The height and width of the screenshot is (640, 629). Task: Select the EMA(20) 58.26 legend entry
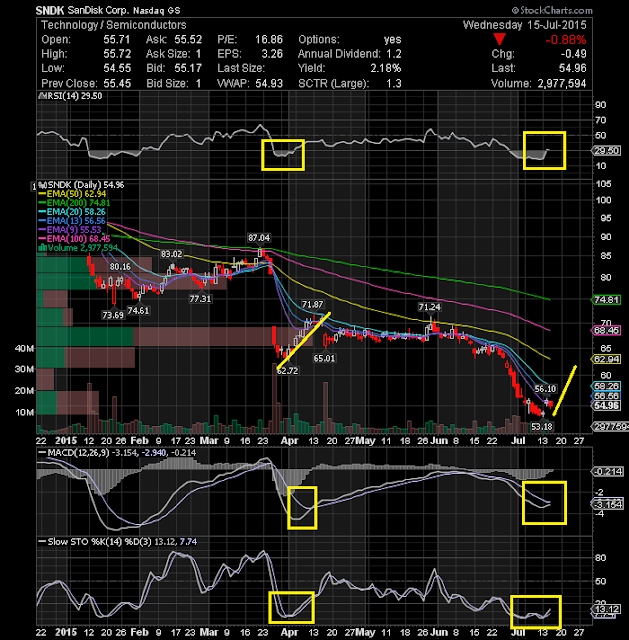point(72,212)
